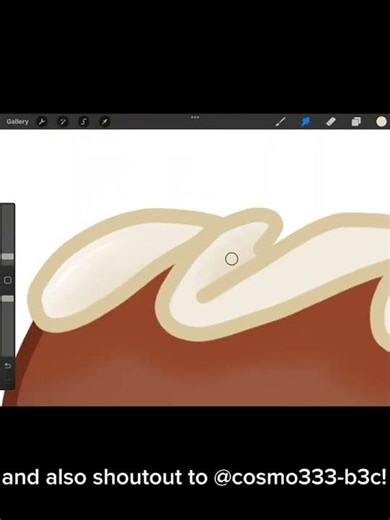Screen dimensions: 390x520
Task: Click the brush size slider handle
Action: pyautogui.click(x=8, y=256)
